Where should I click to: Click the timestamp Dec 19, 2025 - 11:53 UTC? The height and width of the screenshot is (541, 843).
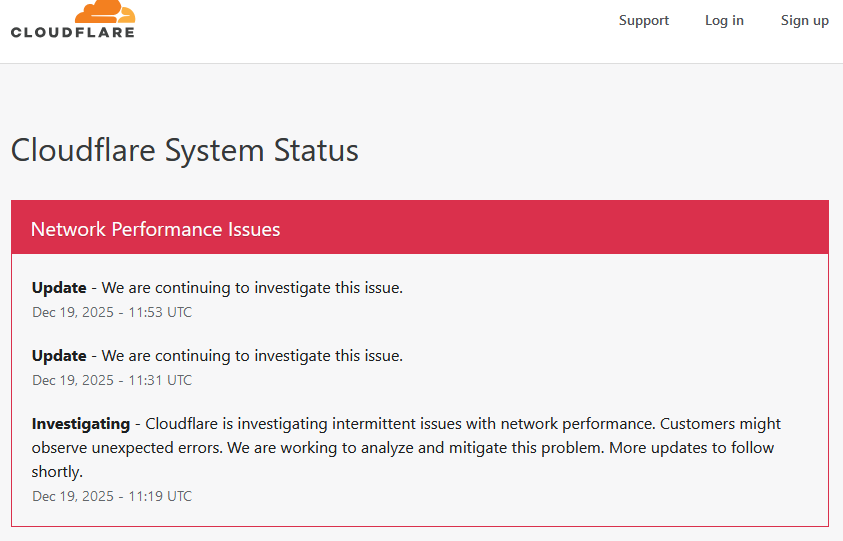tap(112, 312)
